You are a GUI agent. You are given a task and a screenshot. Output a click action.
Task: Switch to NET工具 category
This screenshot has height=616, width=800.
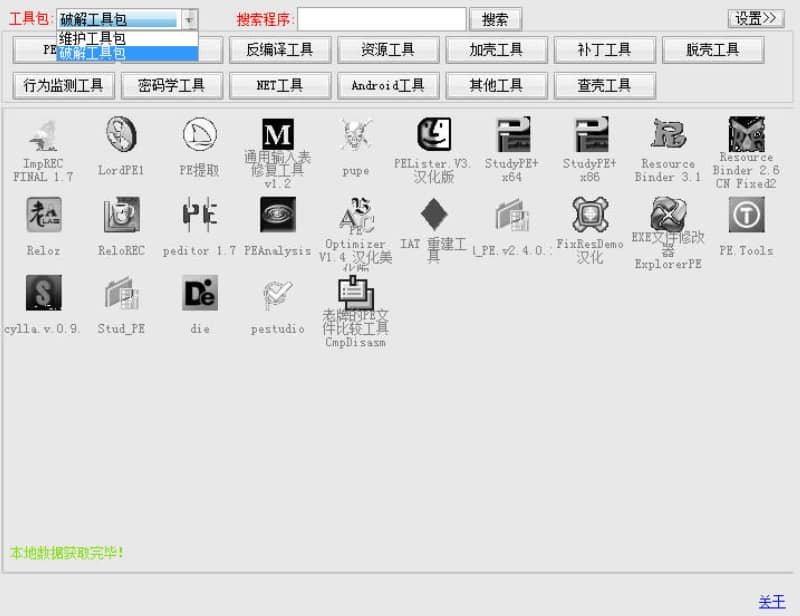(280, 86)
